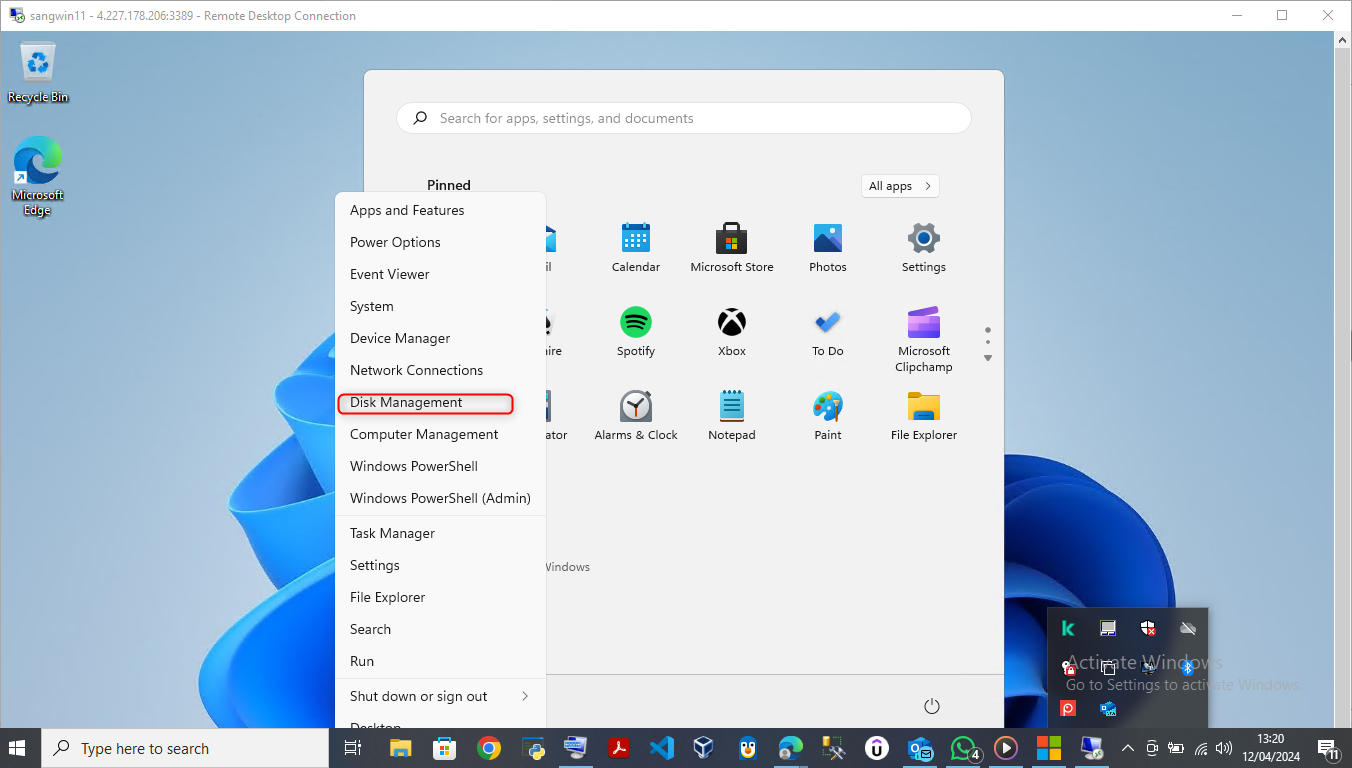Screen dimensions: 1352x768
Task: Click the Start menu power button
Action: coord(932,706)
